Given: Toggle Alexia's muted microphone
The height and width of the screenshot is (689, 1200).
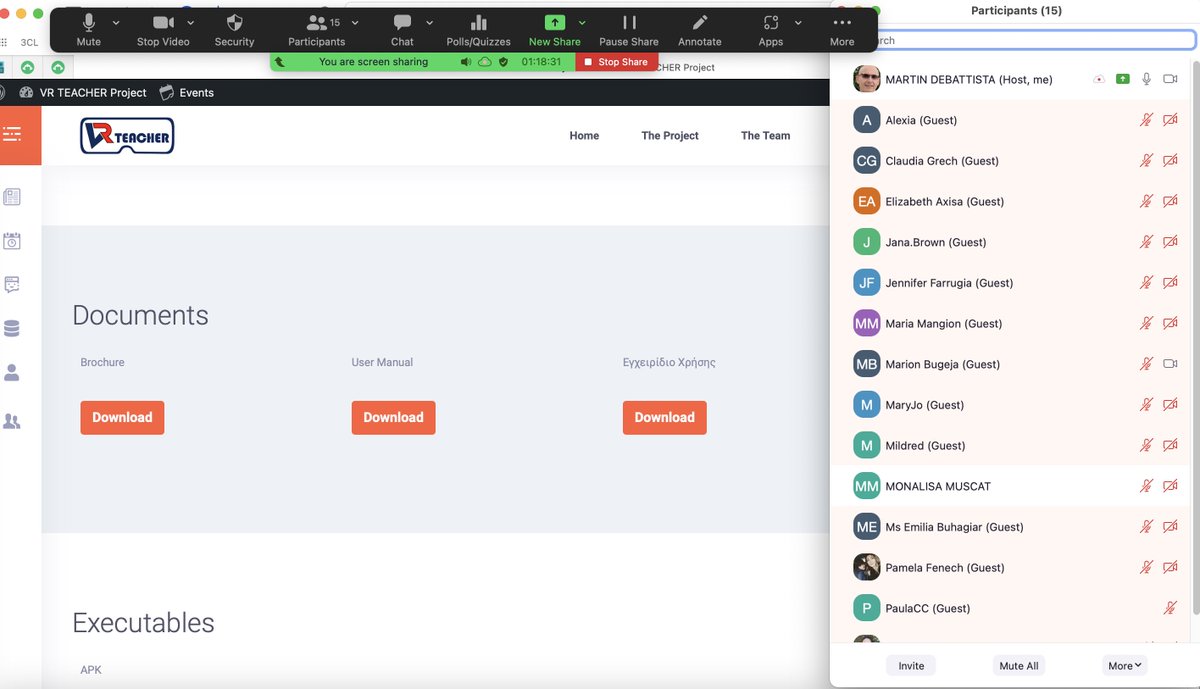Looking at the screenshot, I should pos(1147,120).
